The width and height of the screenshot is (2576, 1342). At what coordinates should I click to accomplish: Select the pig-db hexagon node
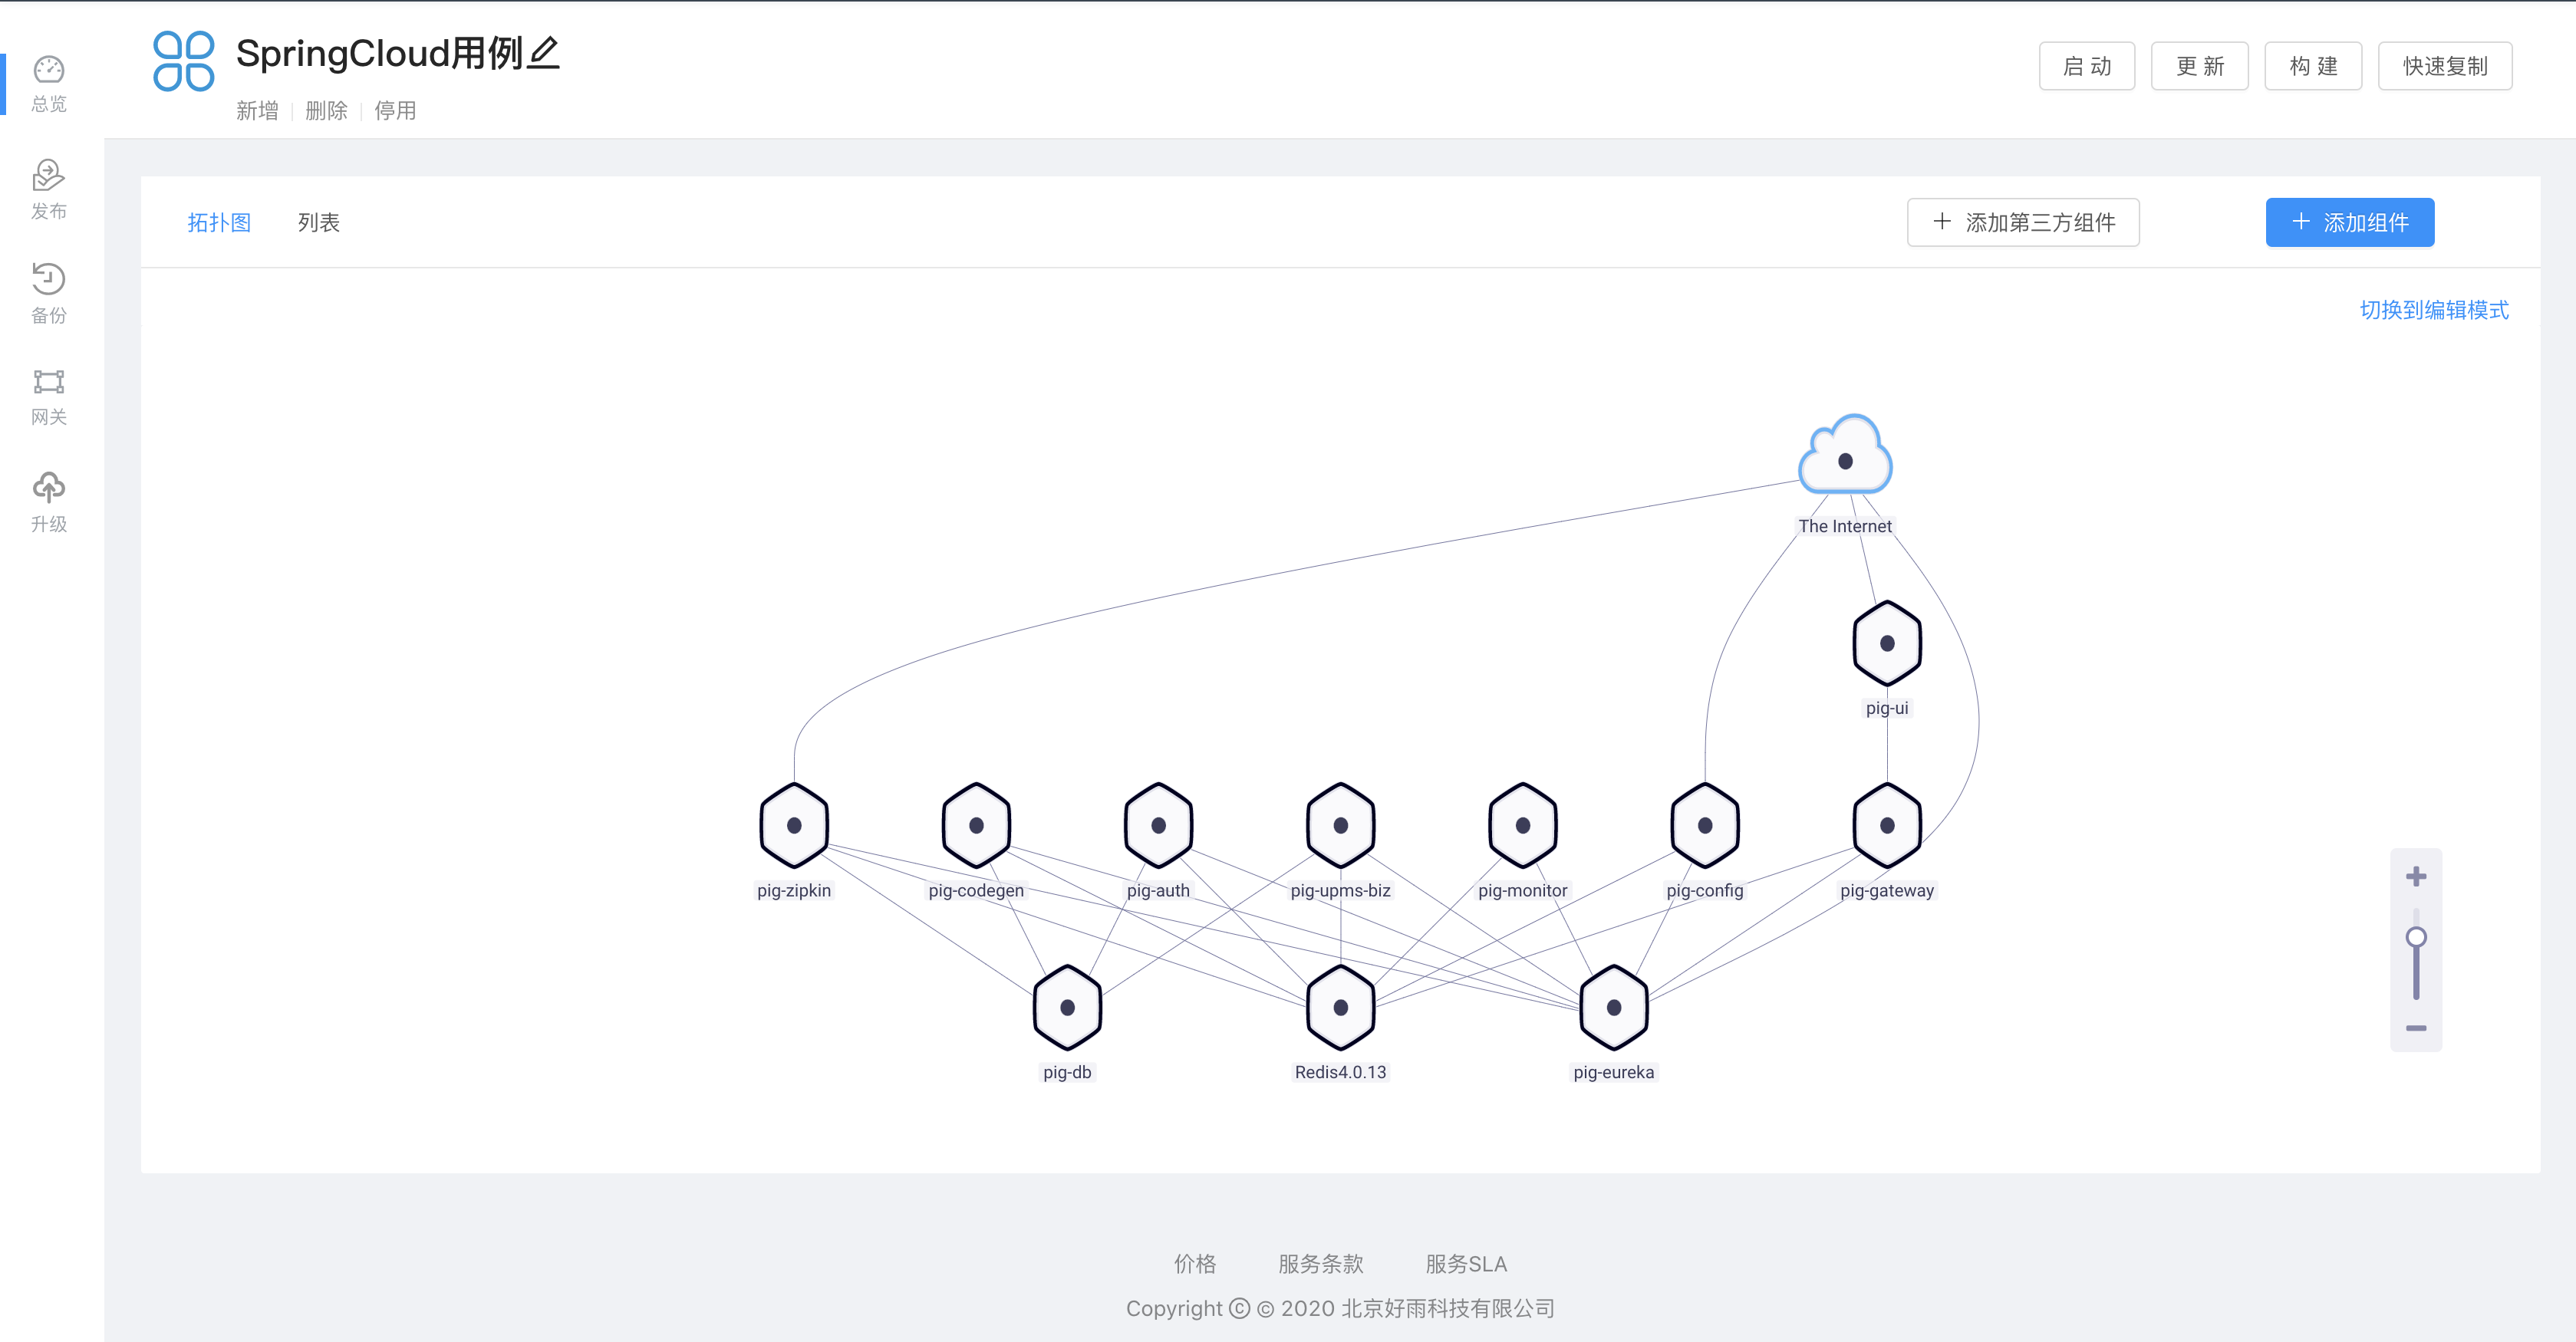[x=1067, y=1007]
